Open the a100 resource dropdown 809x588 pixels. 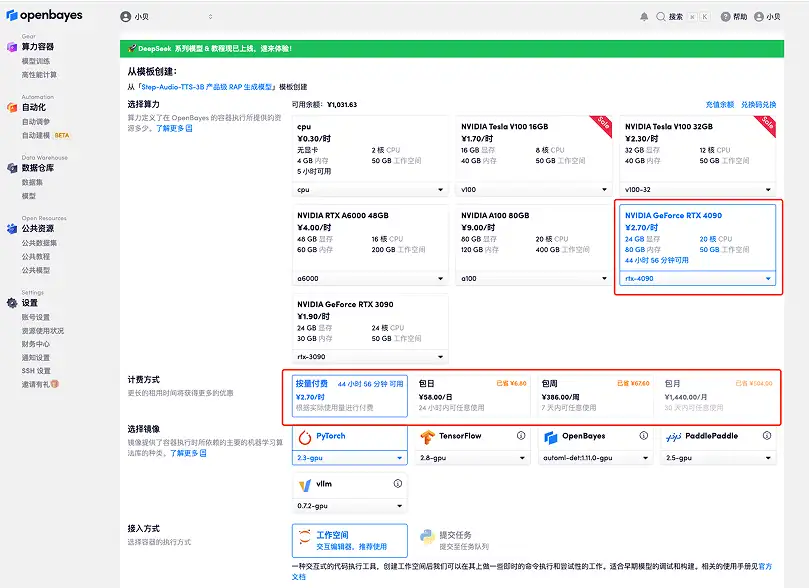(x=533, y=279)
